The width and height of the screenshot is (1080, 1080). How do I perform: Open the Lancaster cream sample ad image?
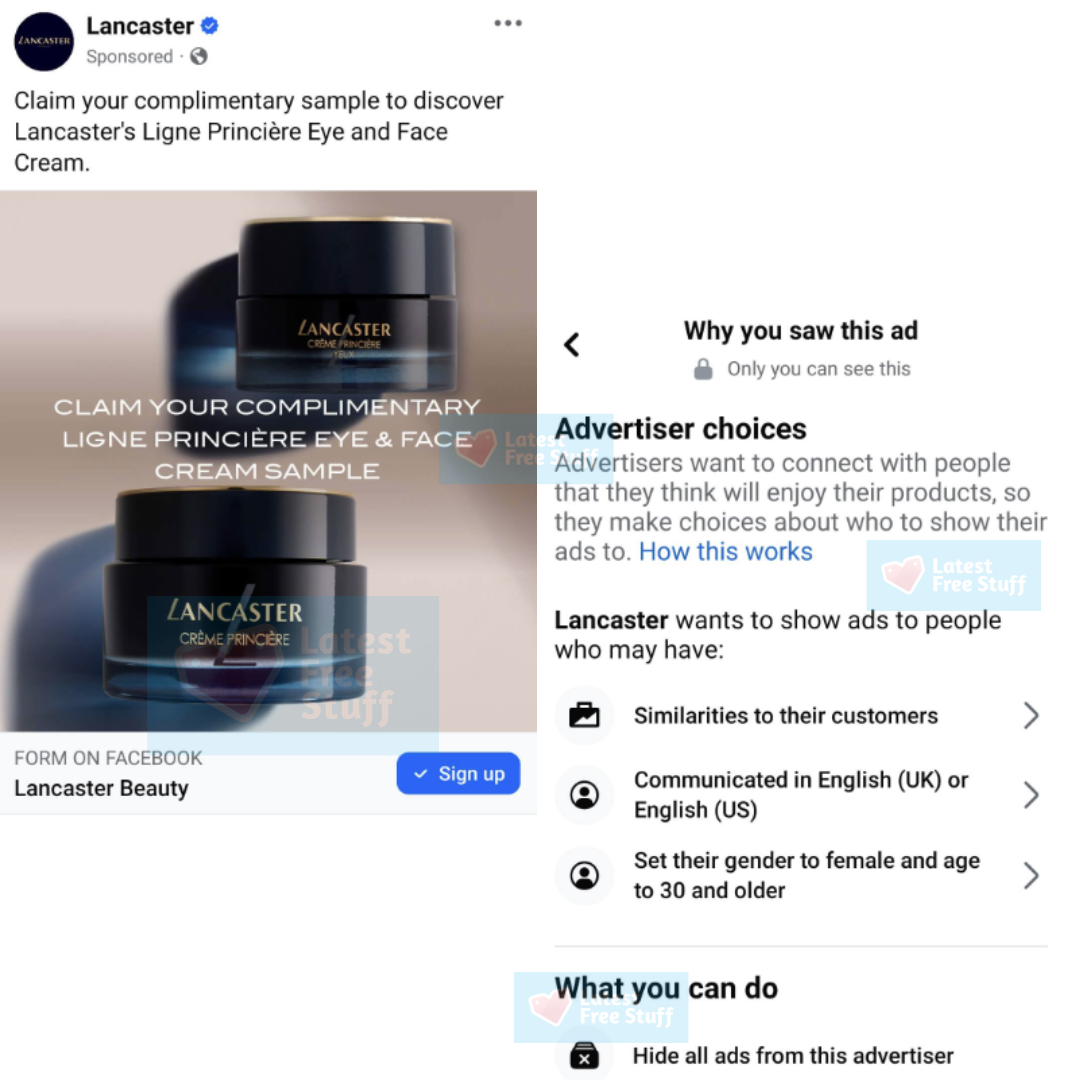[268, 461]
